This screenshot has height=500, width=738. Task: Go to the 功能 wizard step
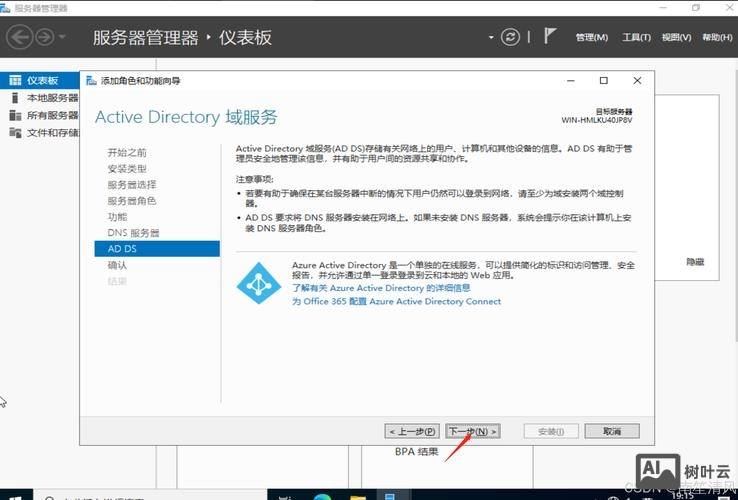[x=117, y=217]
